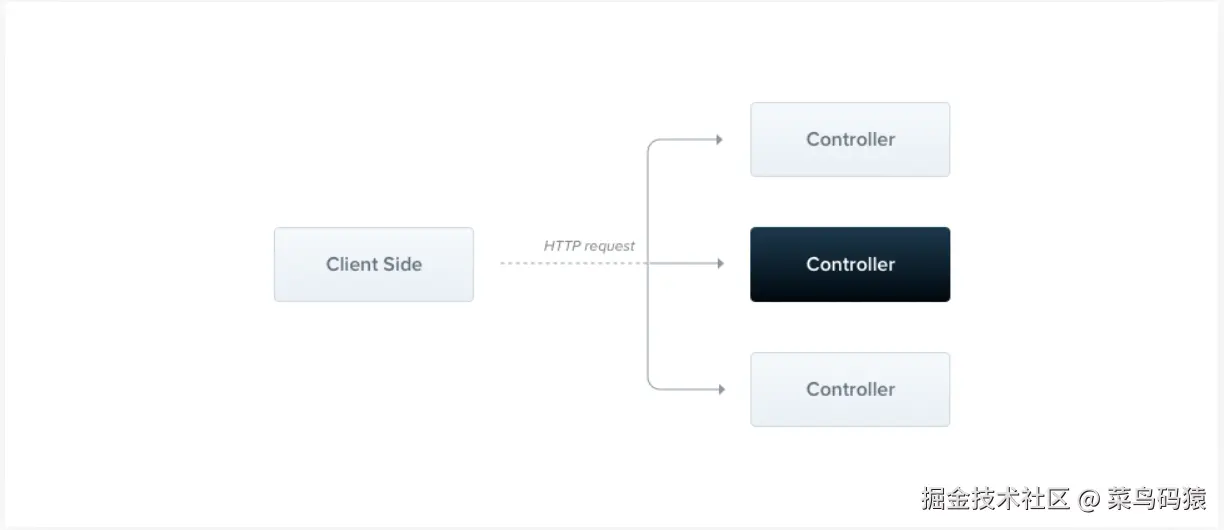The height and width of the screenshot is (530, 1224).
Task: Select the dark highlighted Controller box
Action: pyautogui.click(x=850, y=265)
